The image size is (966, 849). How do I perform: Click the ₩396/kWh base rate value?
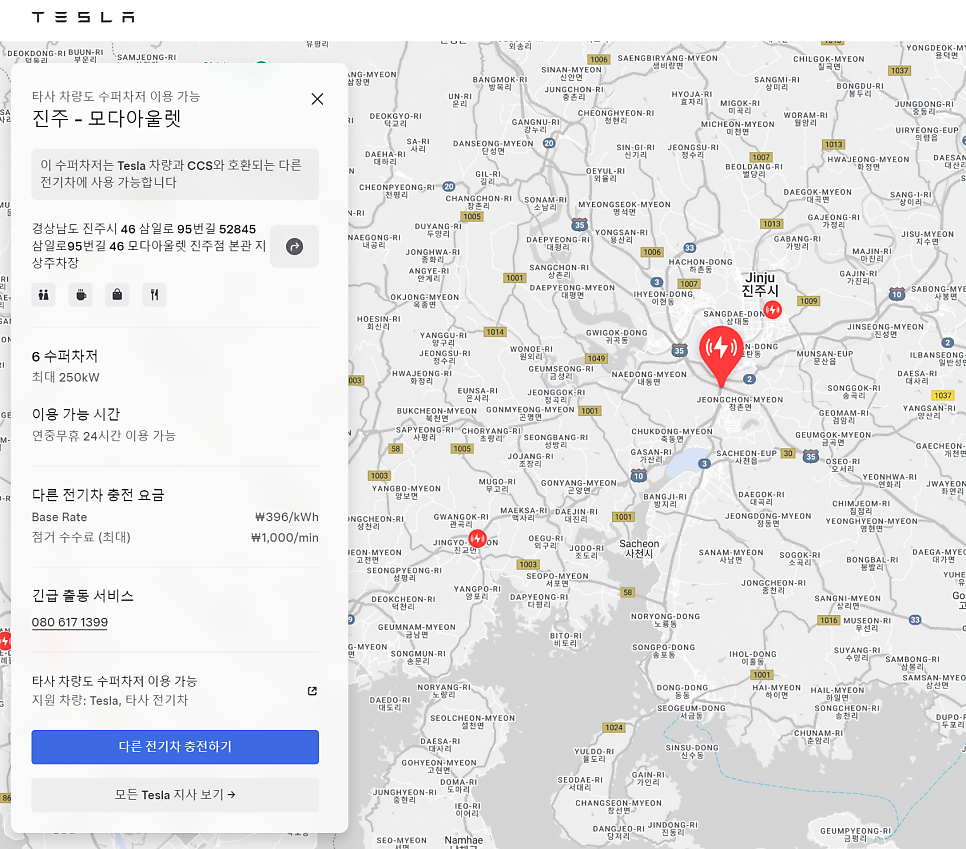tap(286, 517)
